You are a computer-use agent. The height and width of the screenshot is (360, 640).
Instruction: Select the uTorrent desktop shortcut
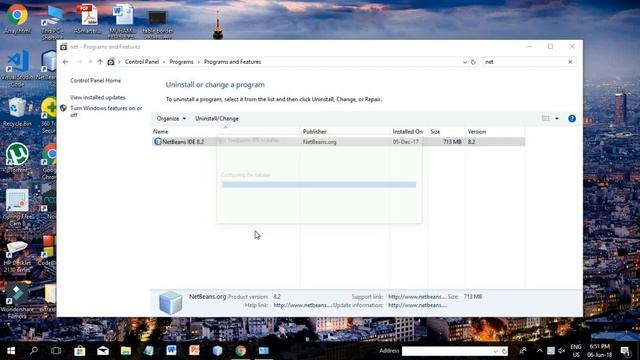[17, 158]
